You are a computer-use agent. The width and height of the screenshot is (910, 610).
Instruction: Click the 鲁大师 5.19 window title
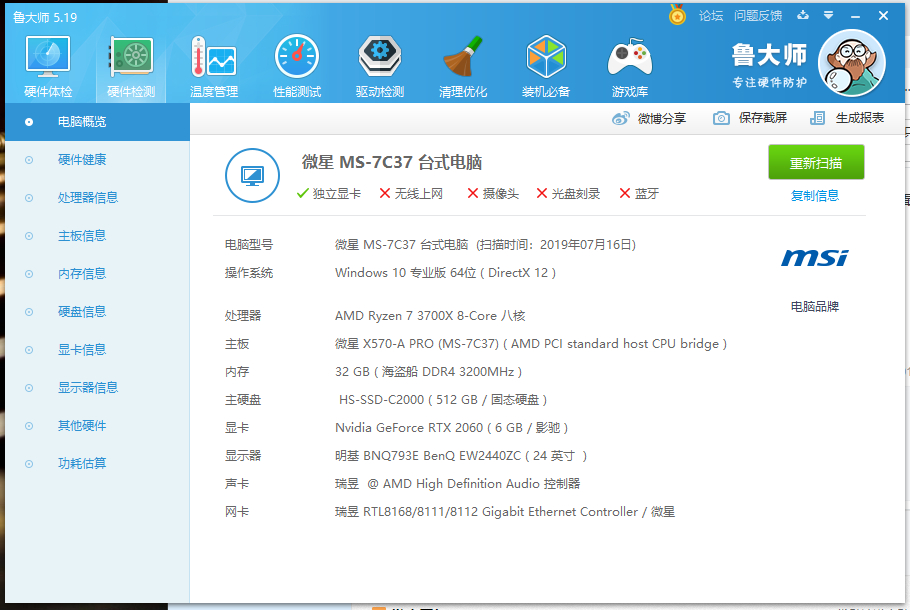45,17
